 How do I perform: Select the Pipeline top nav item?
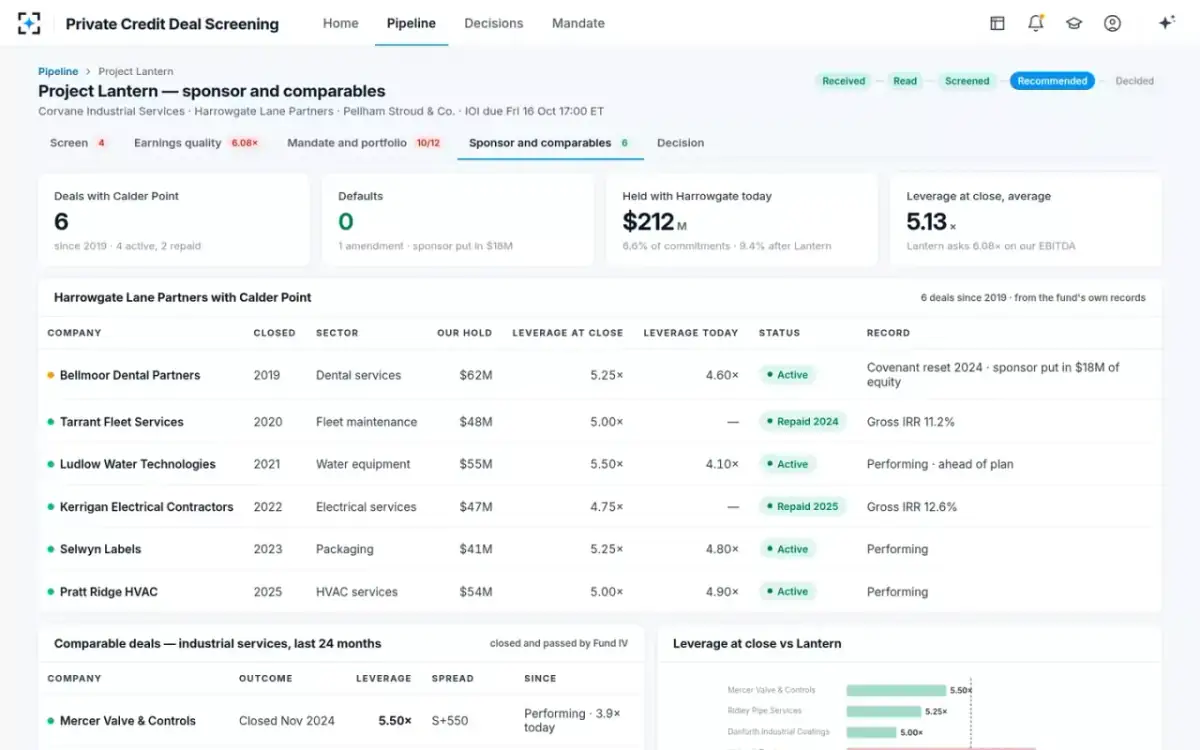pyautogui.click(x=411, y=23)
